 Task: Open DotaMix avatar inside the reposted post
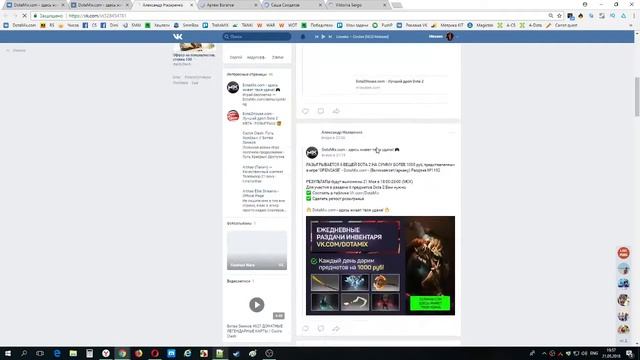(x=312, y=152)
